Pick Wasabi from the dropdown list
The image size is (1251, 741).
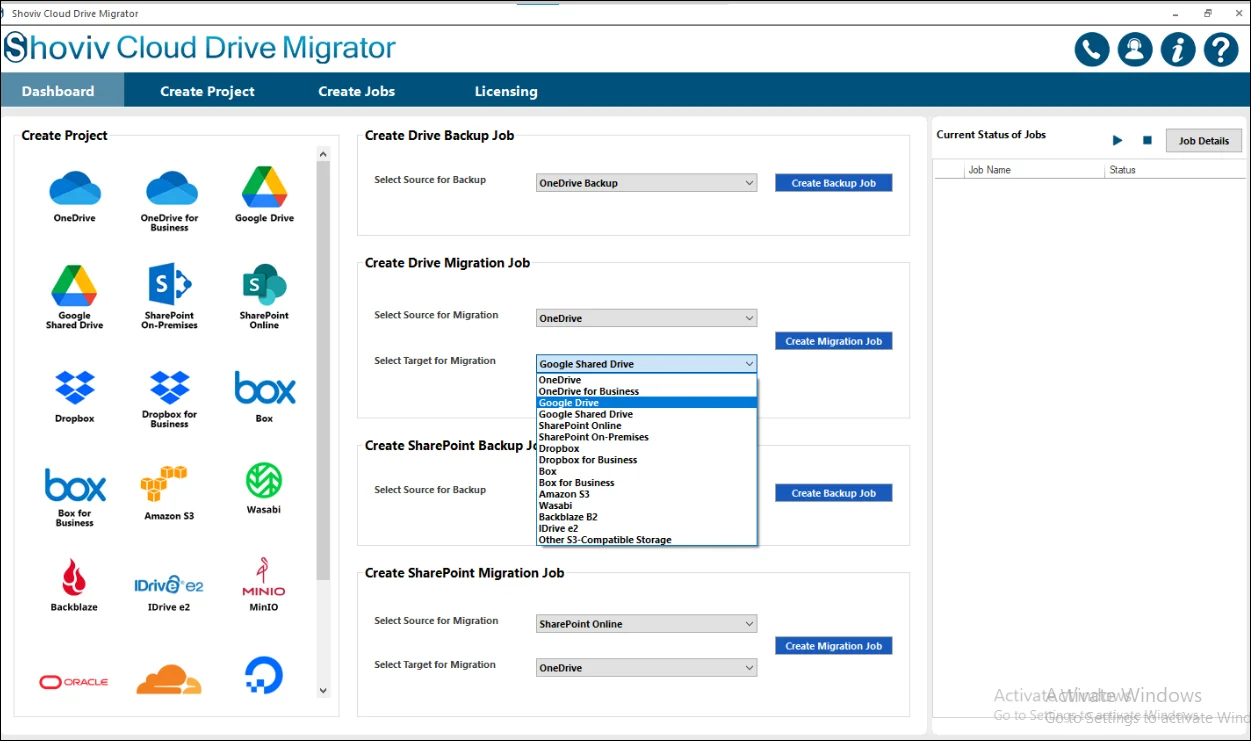point(647,506)
